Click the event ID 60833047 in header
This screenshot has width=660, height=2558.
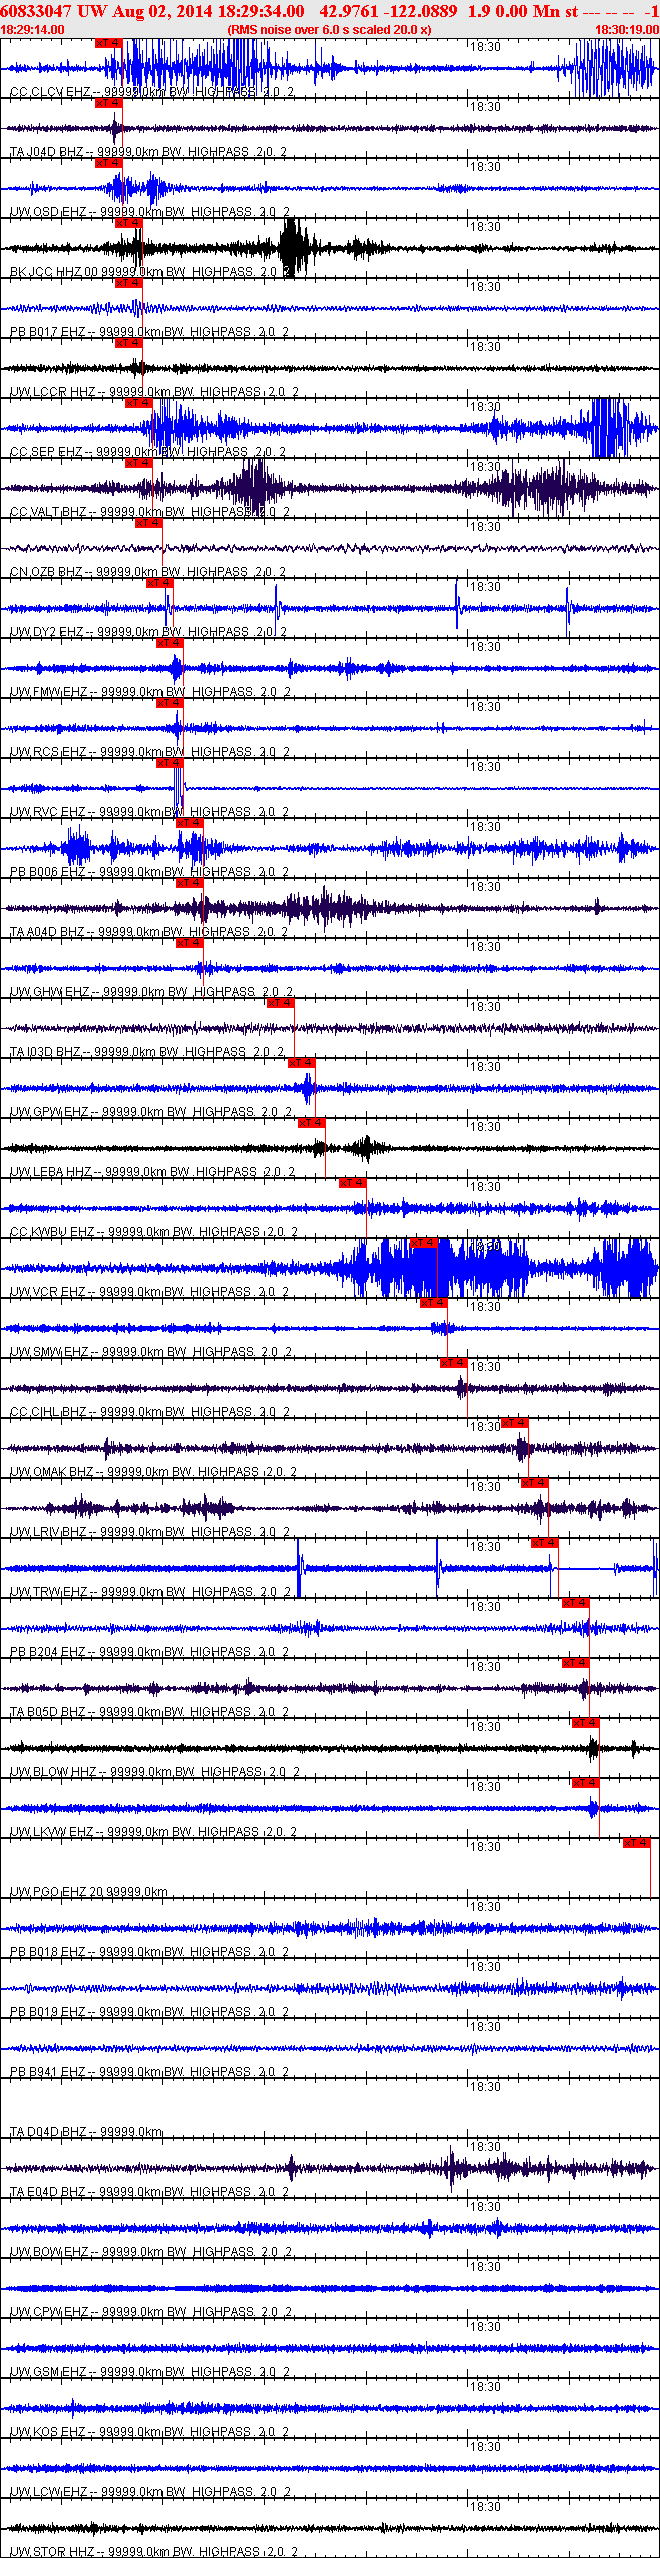tap(36, 11)
